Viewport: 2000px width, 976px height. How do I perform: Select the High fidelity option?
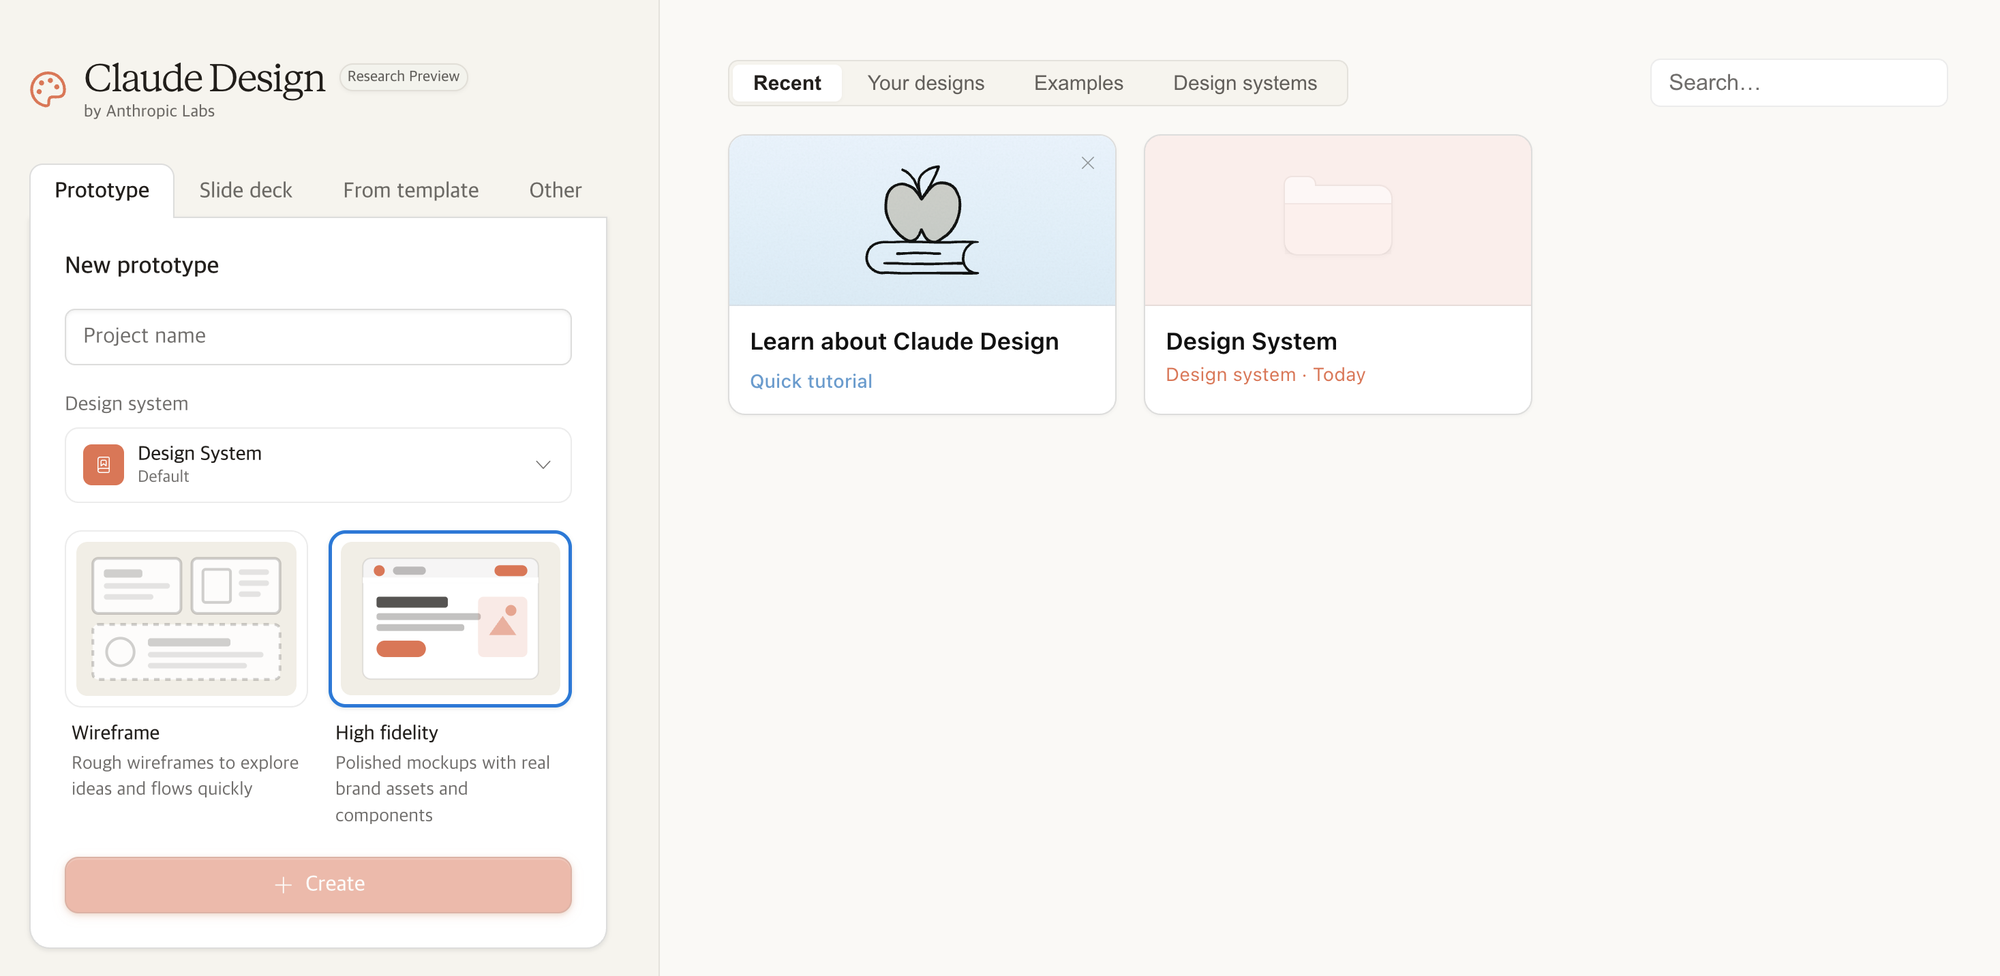coord(450,619)
